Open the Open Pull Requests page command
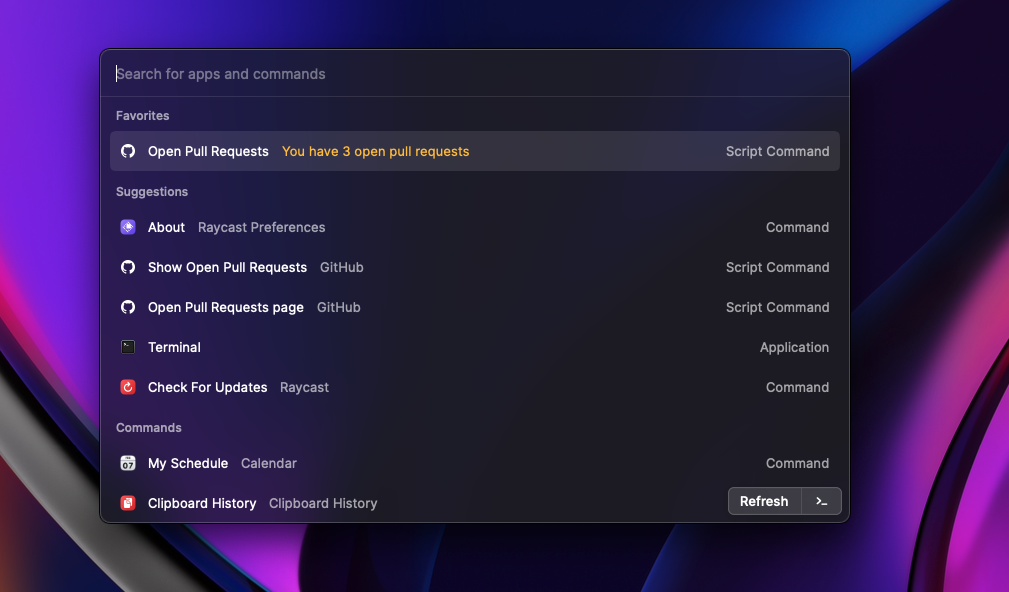The height and width of the screenshot is (592, 1009). [226, 307]
